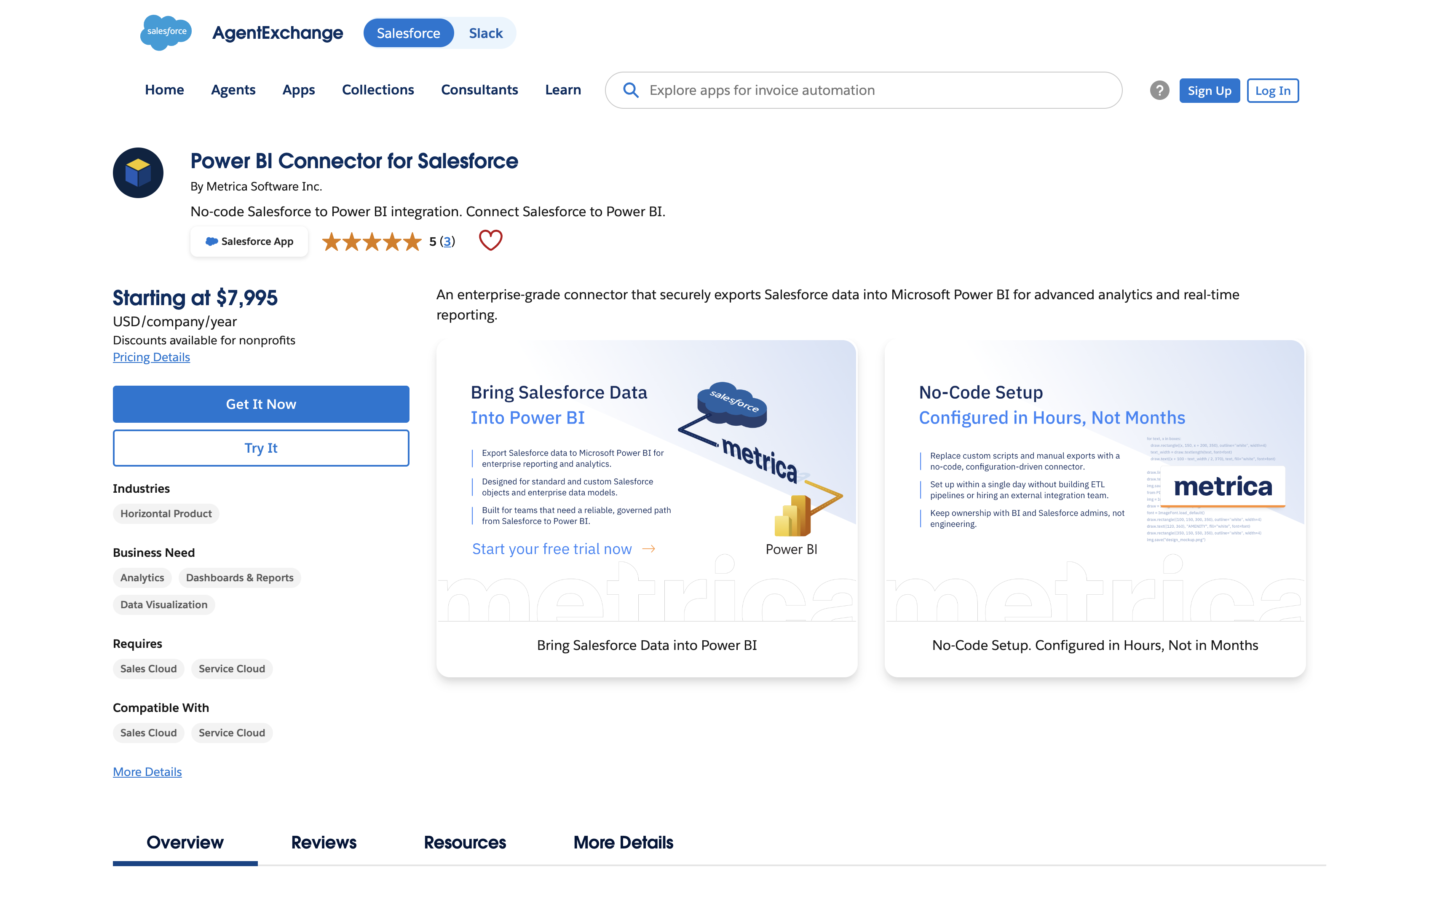Image resolution: width=1440 pixels, height=902 pixels.
Task: Click the search magnifier icon
Action: 630,90
